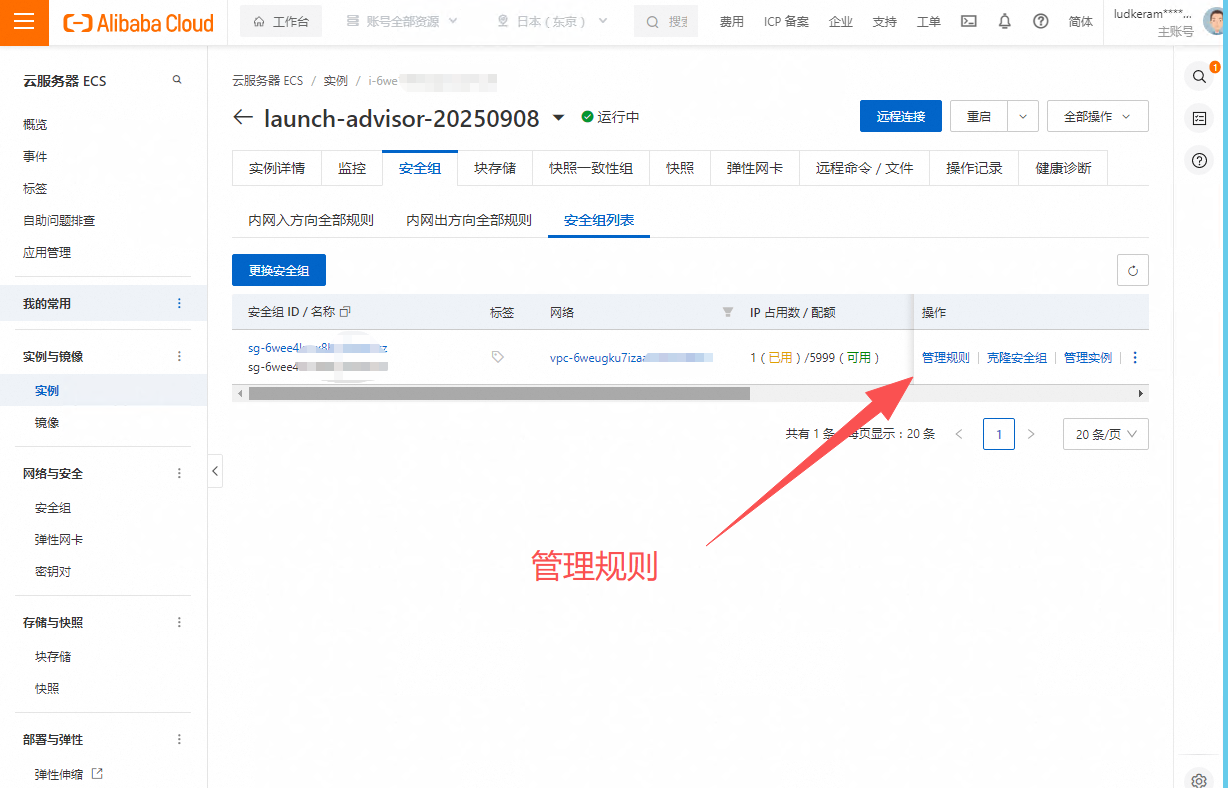Screen dimensions: 1228x788
Task: Refresh the security group list
Action: click(x=1132, y=270)
